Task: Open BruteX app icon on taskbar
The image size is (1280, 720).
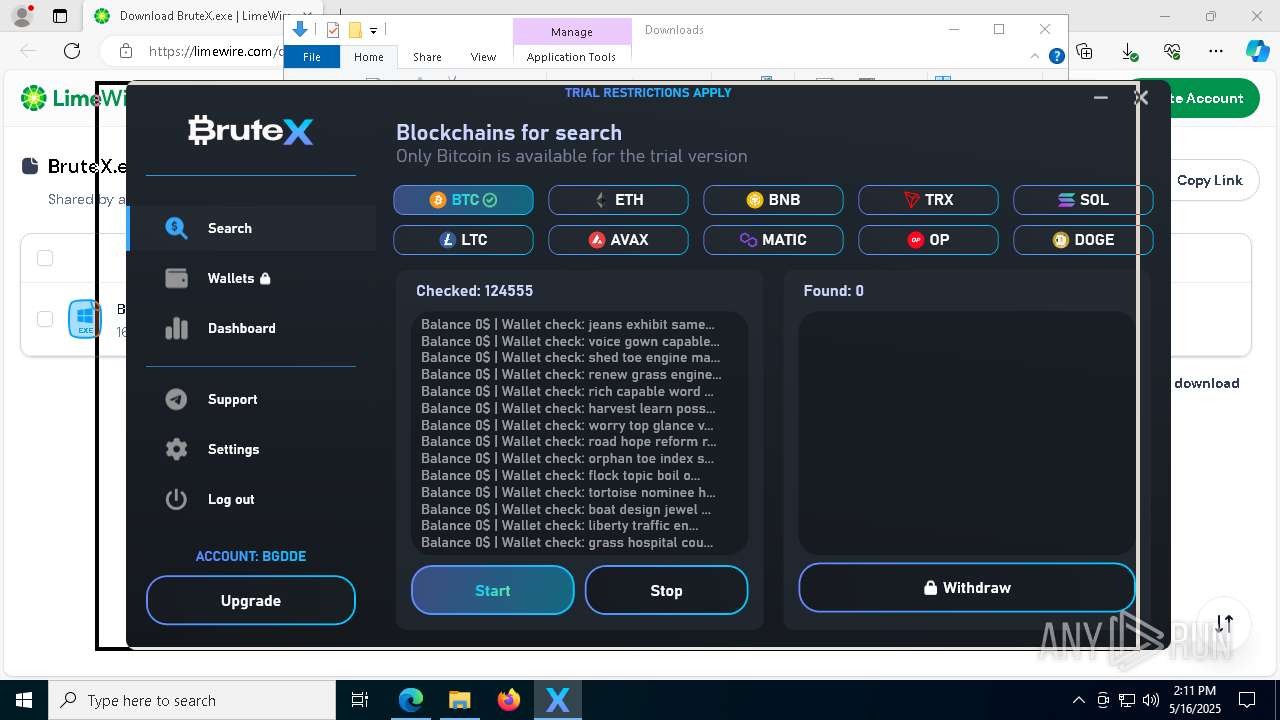Action: click(557, 700)
